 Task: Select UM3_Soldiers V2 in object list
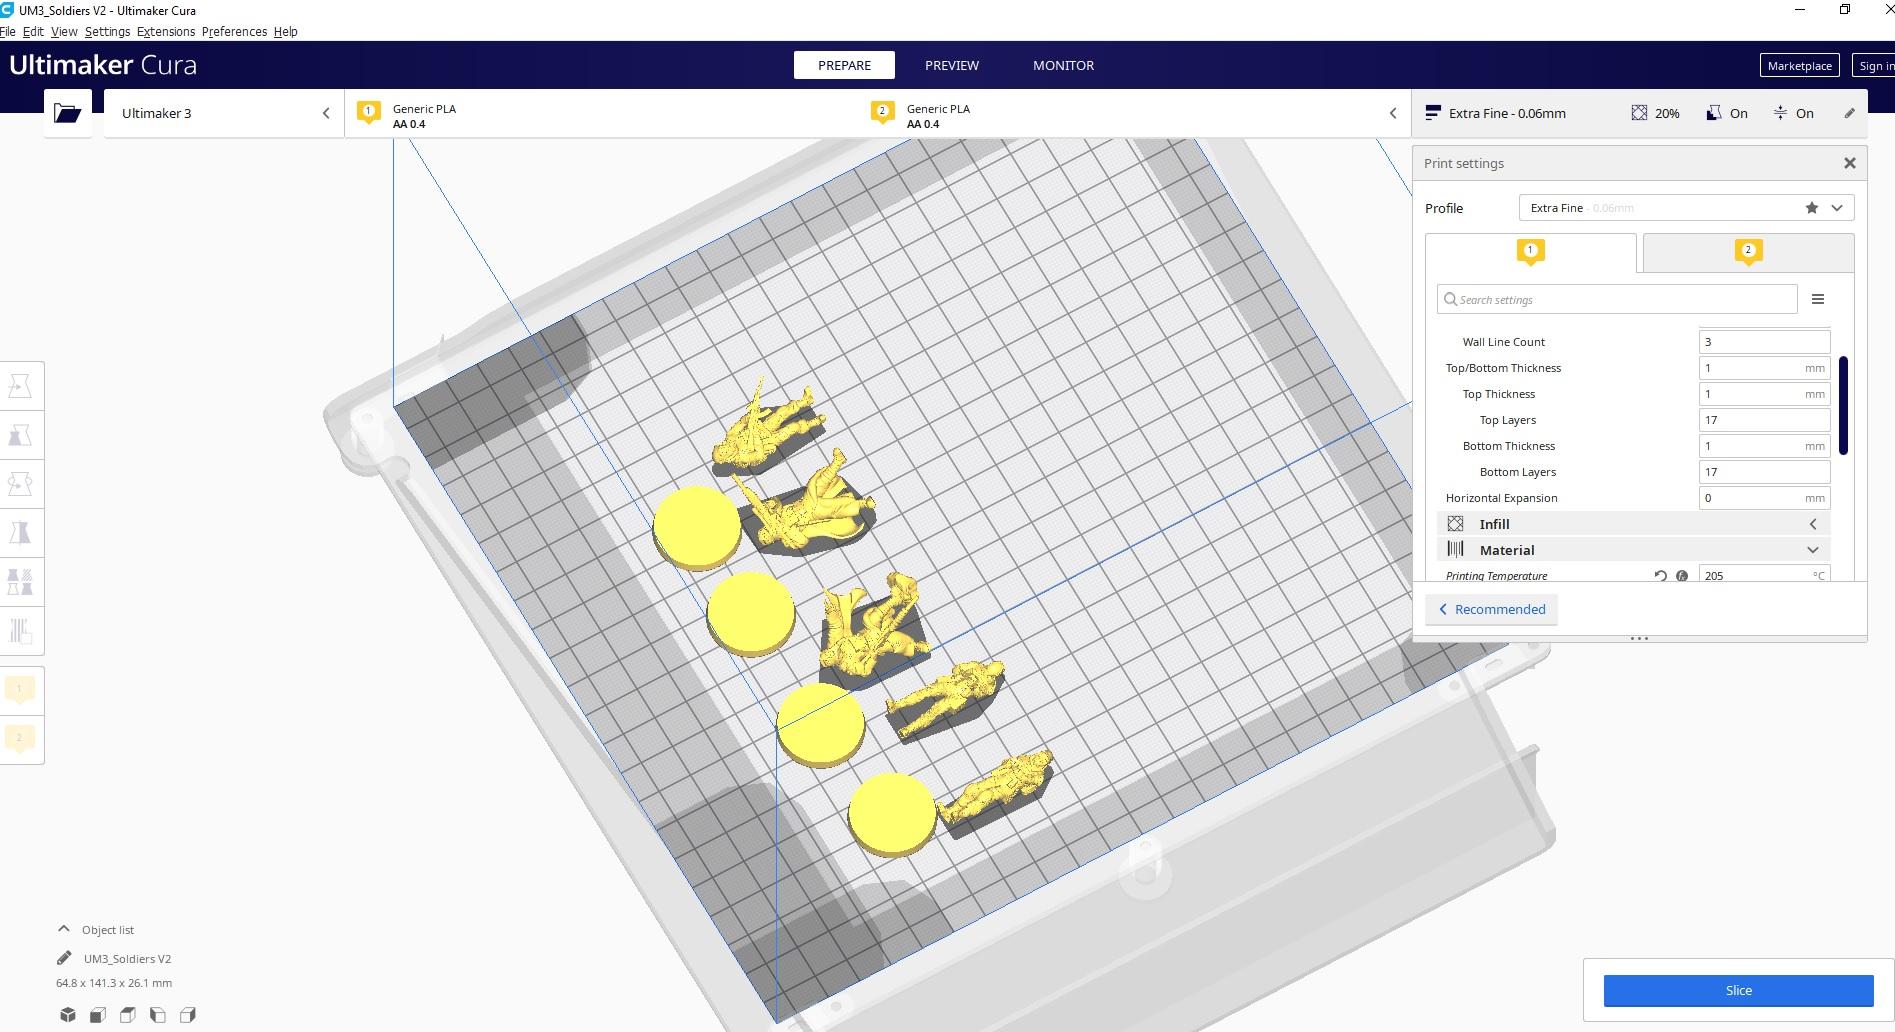pyautogui.click(x=127, y=958)
